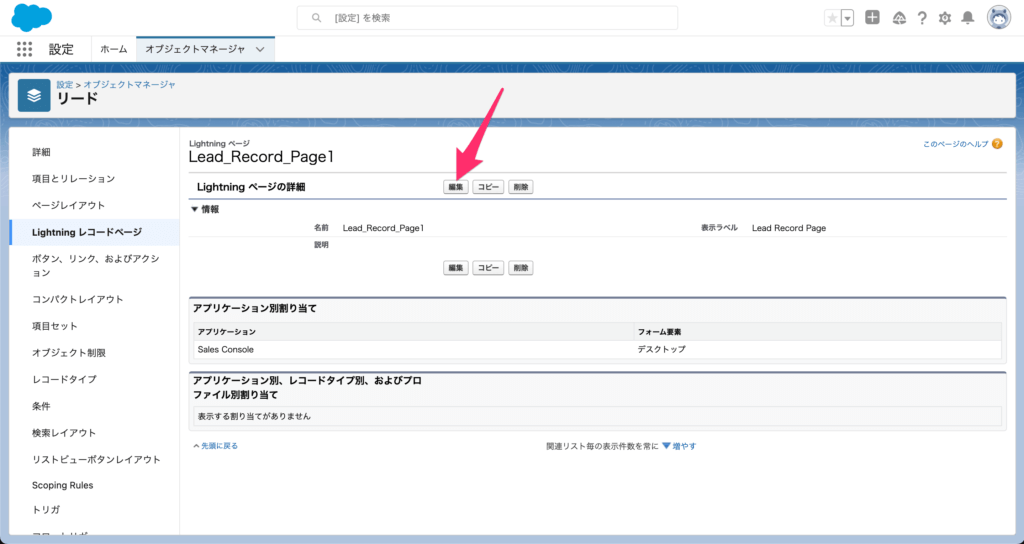This screenshot has width=1024, height=544.
Task: Click the Salesforce cloud logo
Action: (x=31, y=18)
